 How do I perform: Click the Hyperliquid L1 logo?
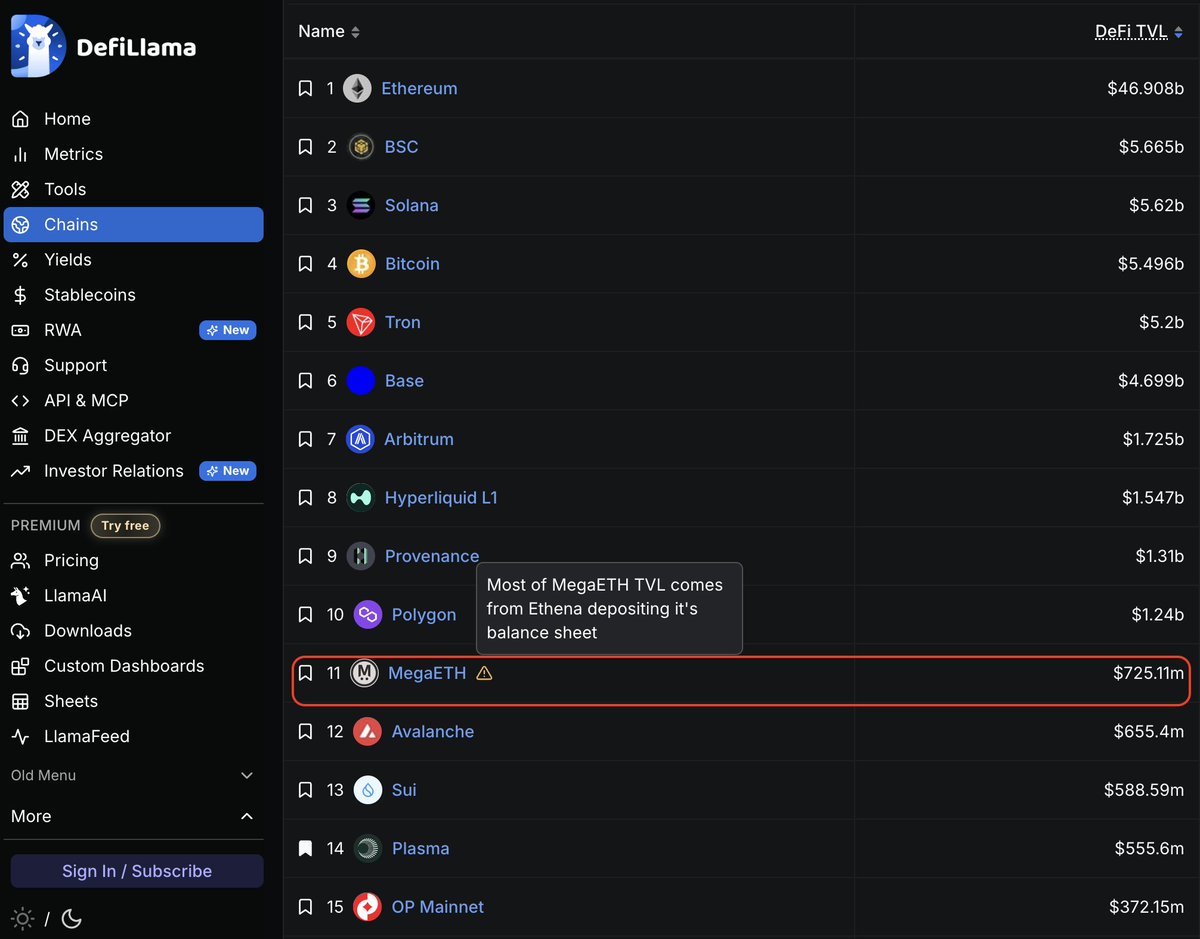361,498
